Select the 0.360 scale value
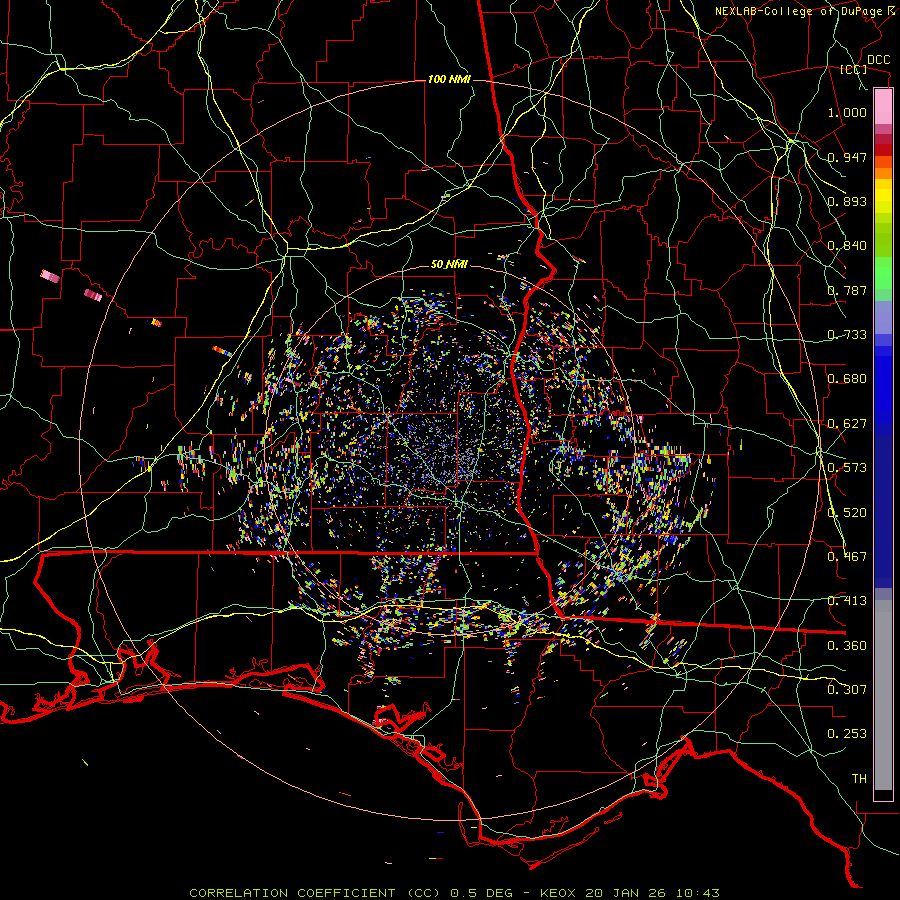 tap(847, 646)
